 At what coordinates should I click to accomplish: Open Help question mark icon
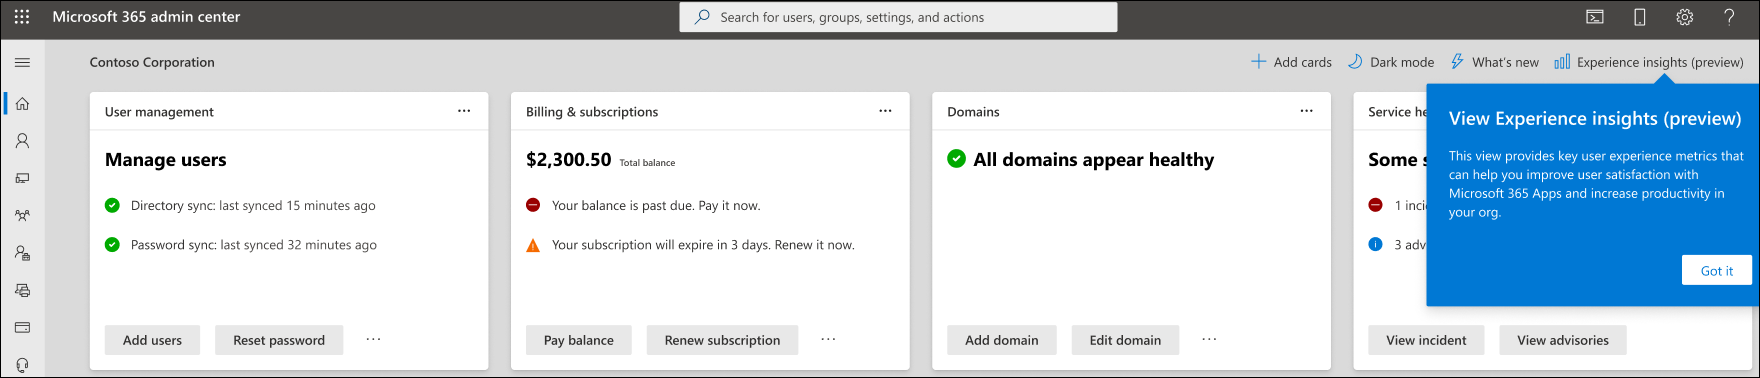point(1729,17)
